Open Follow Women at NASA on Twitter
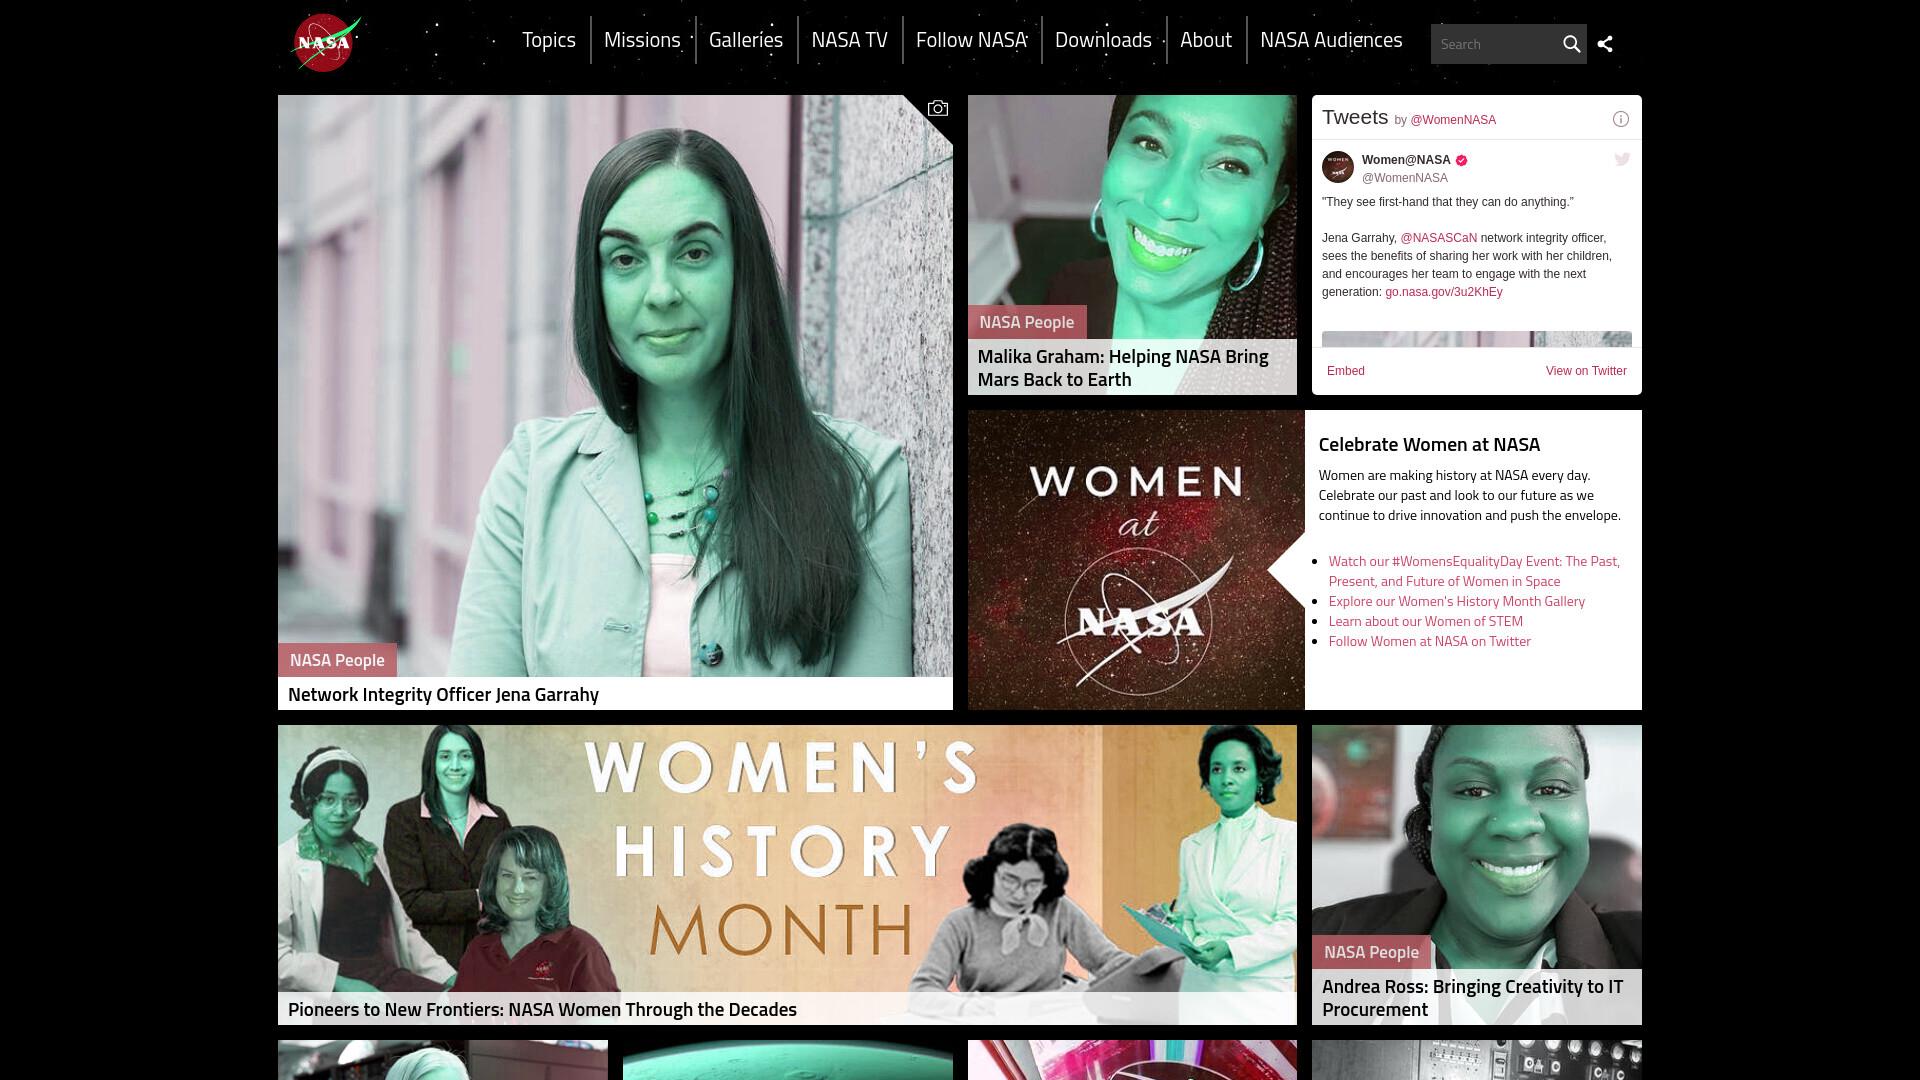This screenshot has height=1080, width=1920. pos(1429,641)
